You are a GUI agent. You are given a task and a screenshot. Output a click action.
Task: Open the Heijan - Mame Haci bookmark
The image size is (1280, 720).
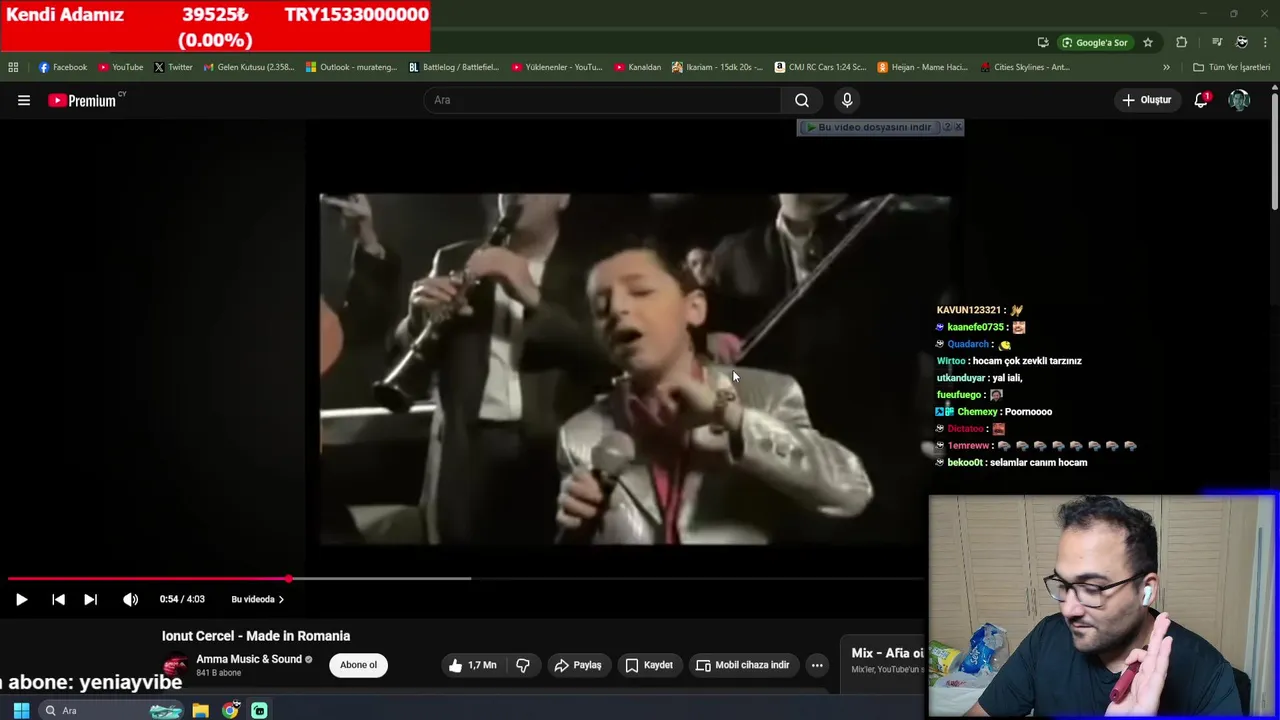(923, 67)
